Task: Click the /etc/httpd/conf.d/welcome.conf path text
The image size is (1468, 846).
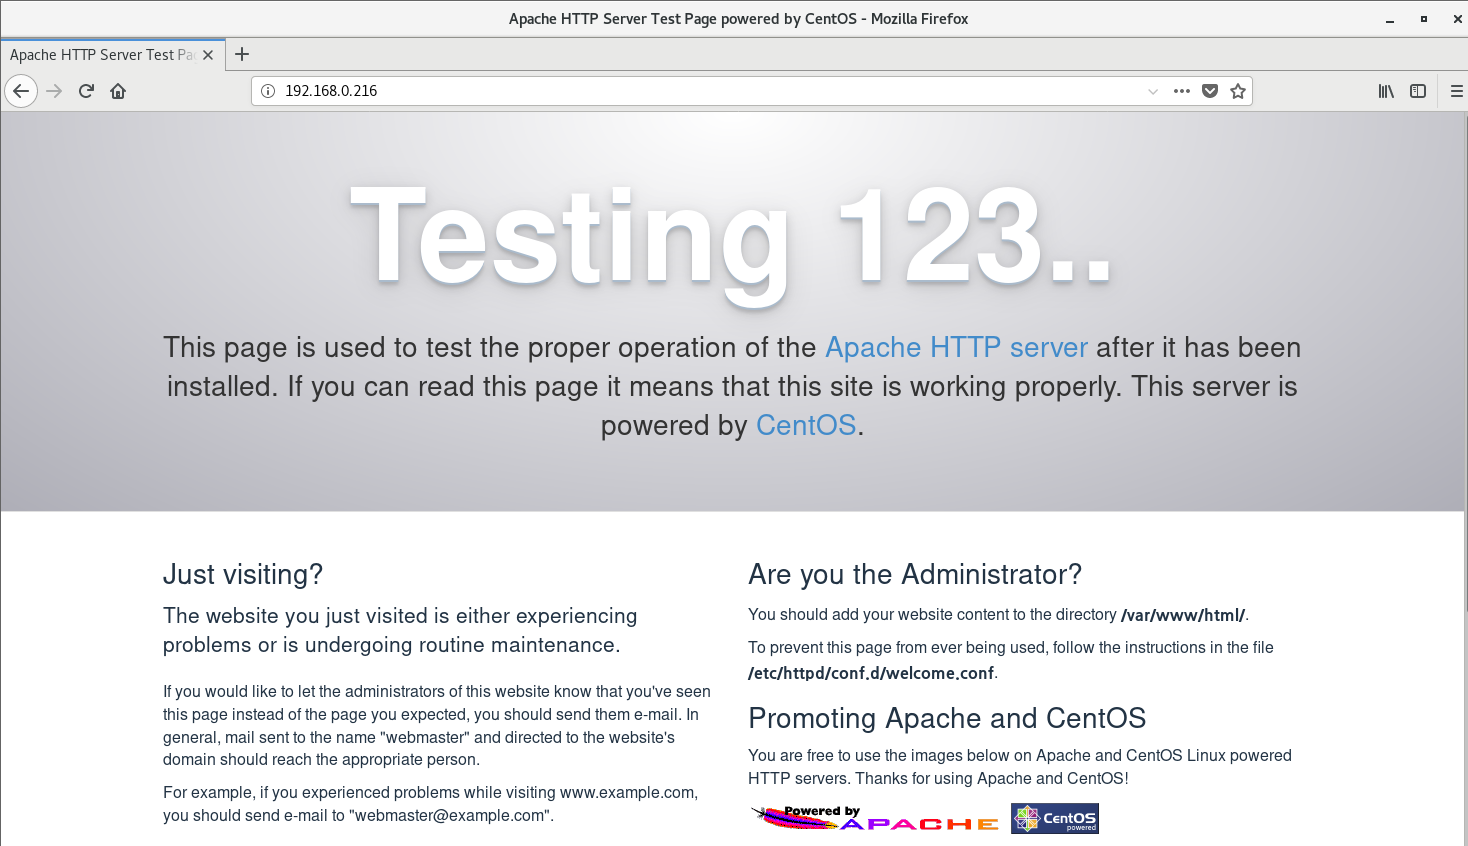Action: coord(871,673)
